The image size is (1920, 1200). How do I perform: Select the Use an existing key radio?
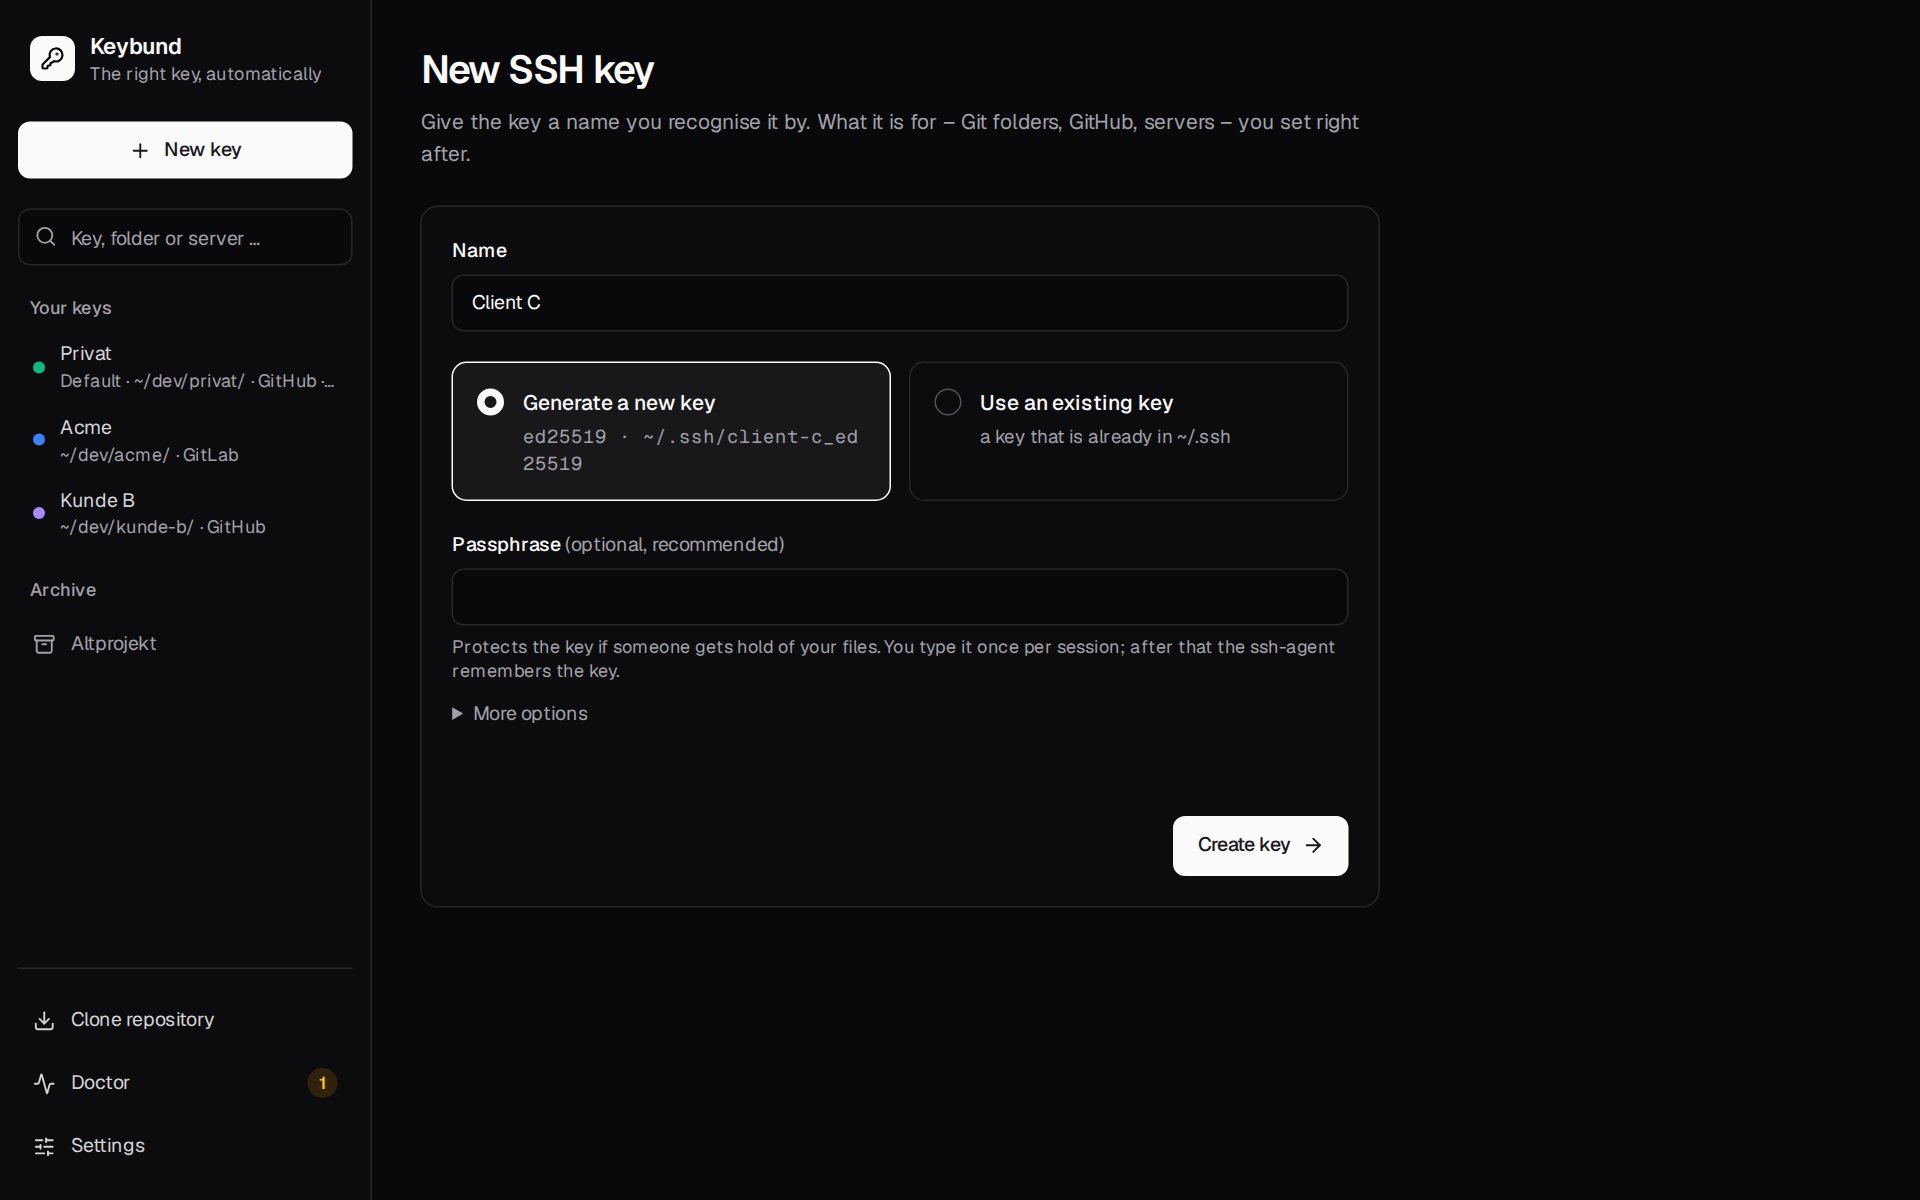pyautogui.click(x=948, y=402)
